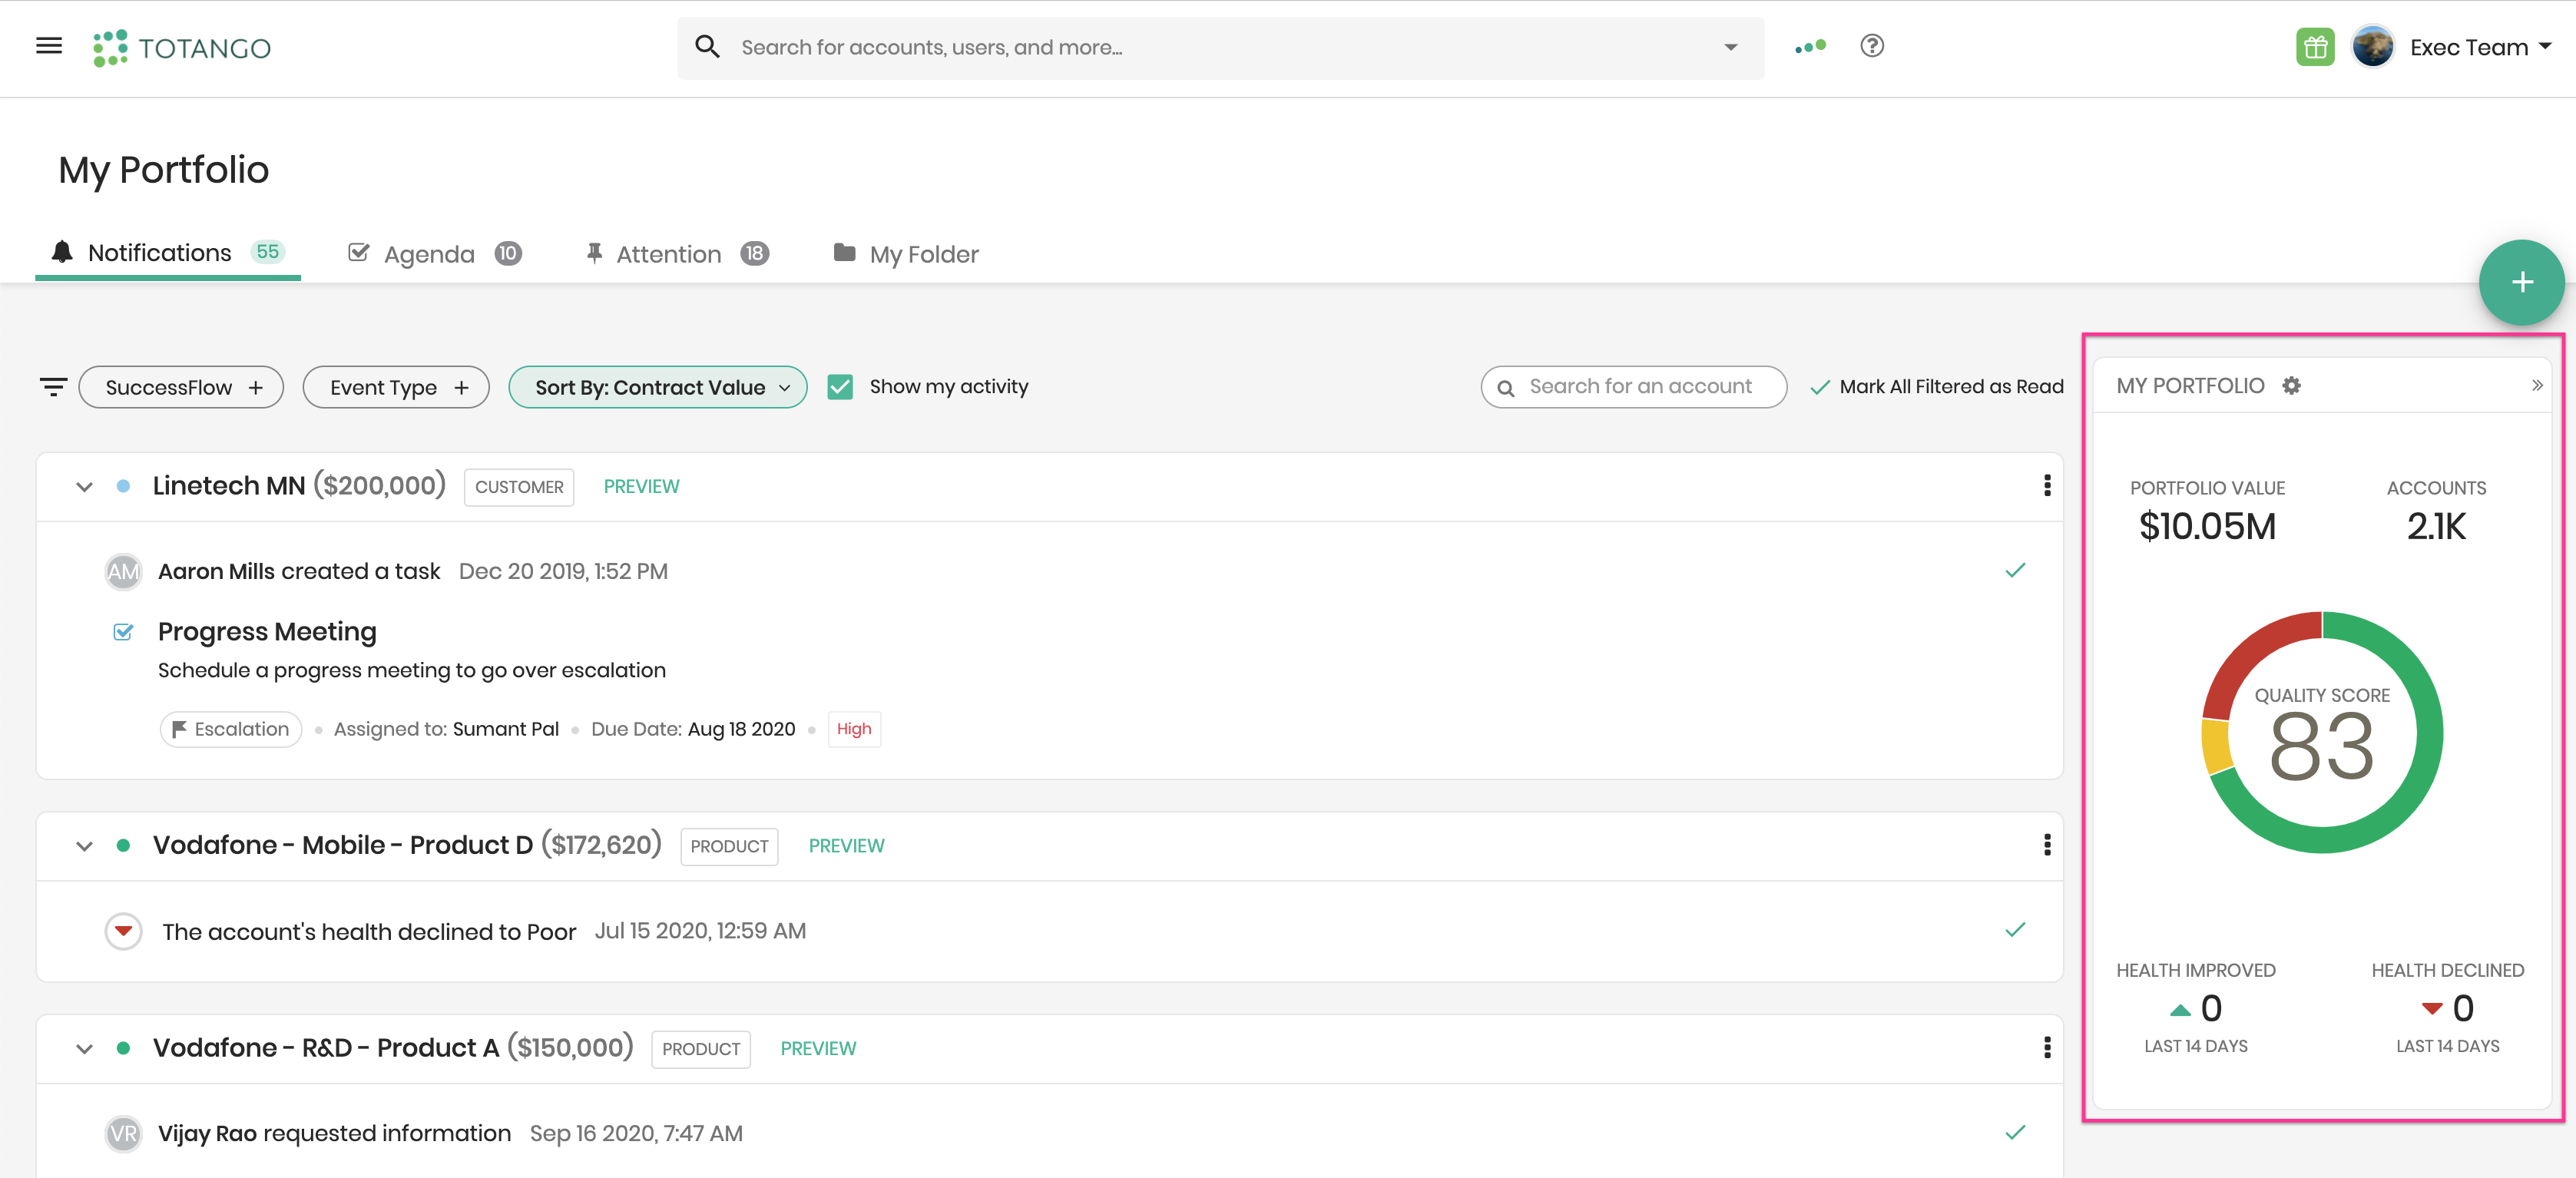2576x1178 pixels.
Task: Click the $10.05M portfolio value
Action: (2207, 527)
